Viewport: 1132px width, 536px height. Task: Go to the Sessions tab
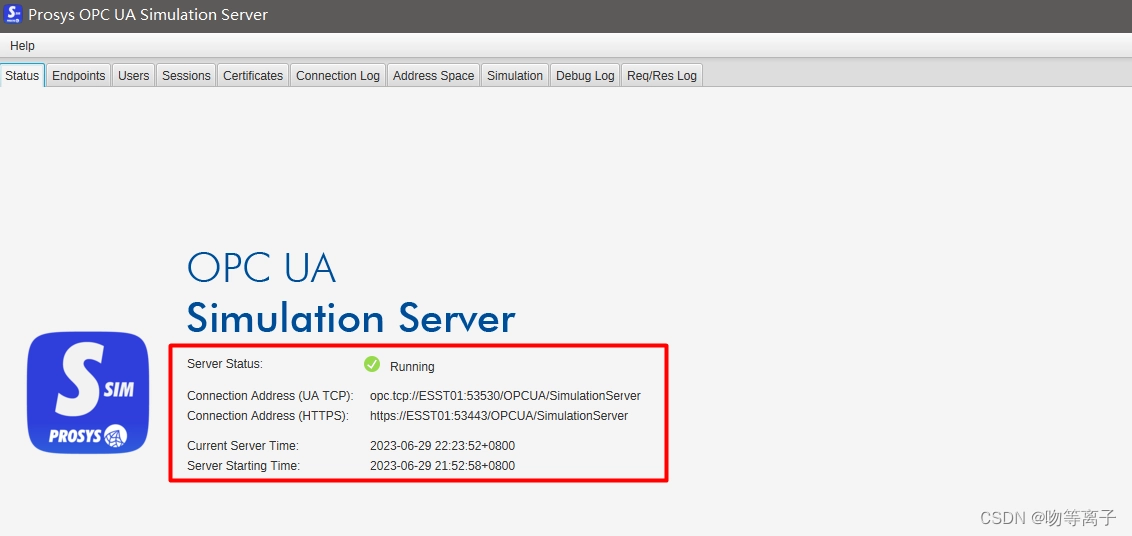click(x=186, y=76)
